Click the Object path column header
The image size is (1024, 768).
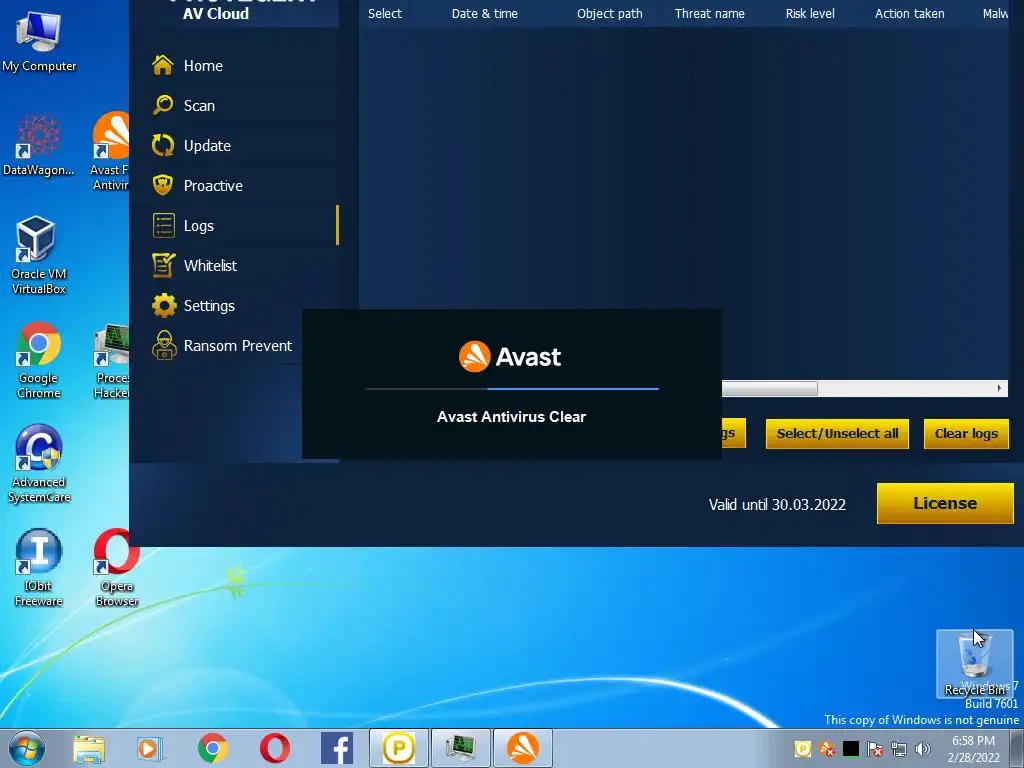(609, 14)
